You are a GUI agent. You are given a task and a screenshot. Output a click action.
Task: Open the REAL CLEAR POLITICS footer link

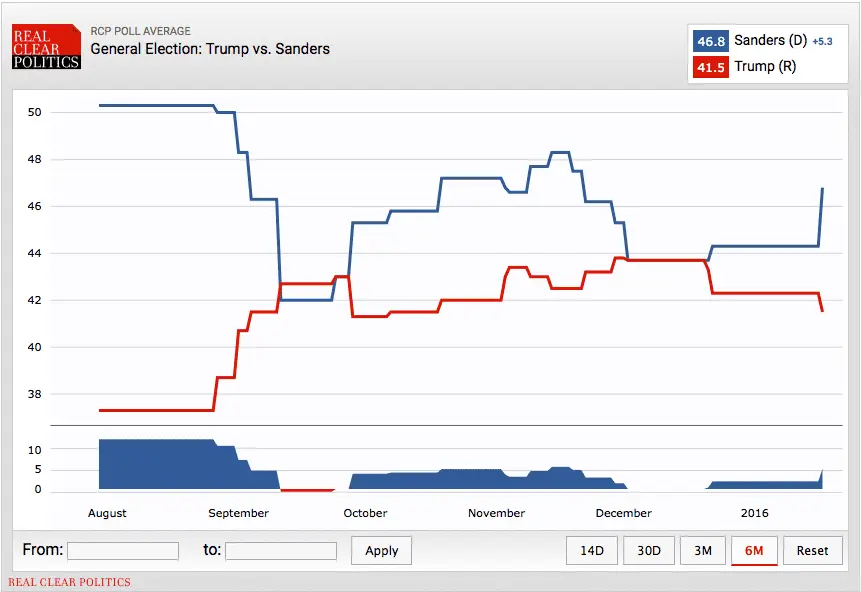tap(70, 582)
